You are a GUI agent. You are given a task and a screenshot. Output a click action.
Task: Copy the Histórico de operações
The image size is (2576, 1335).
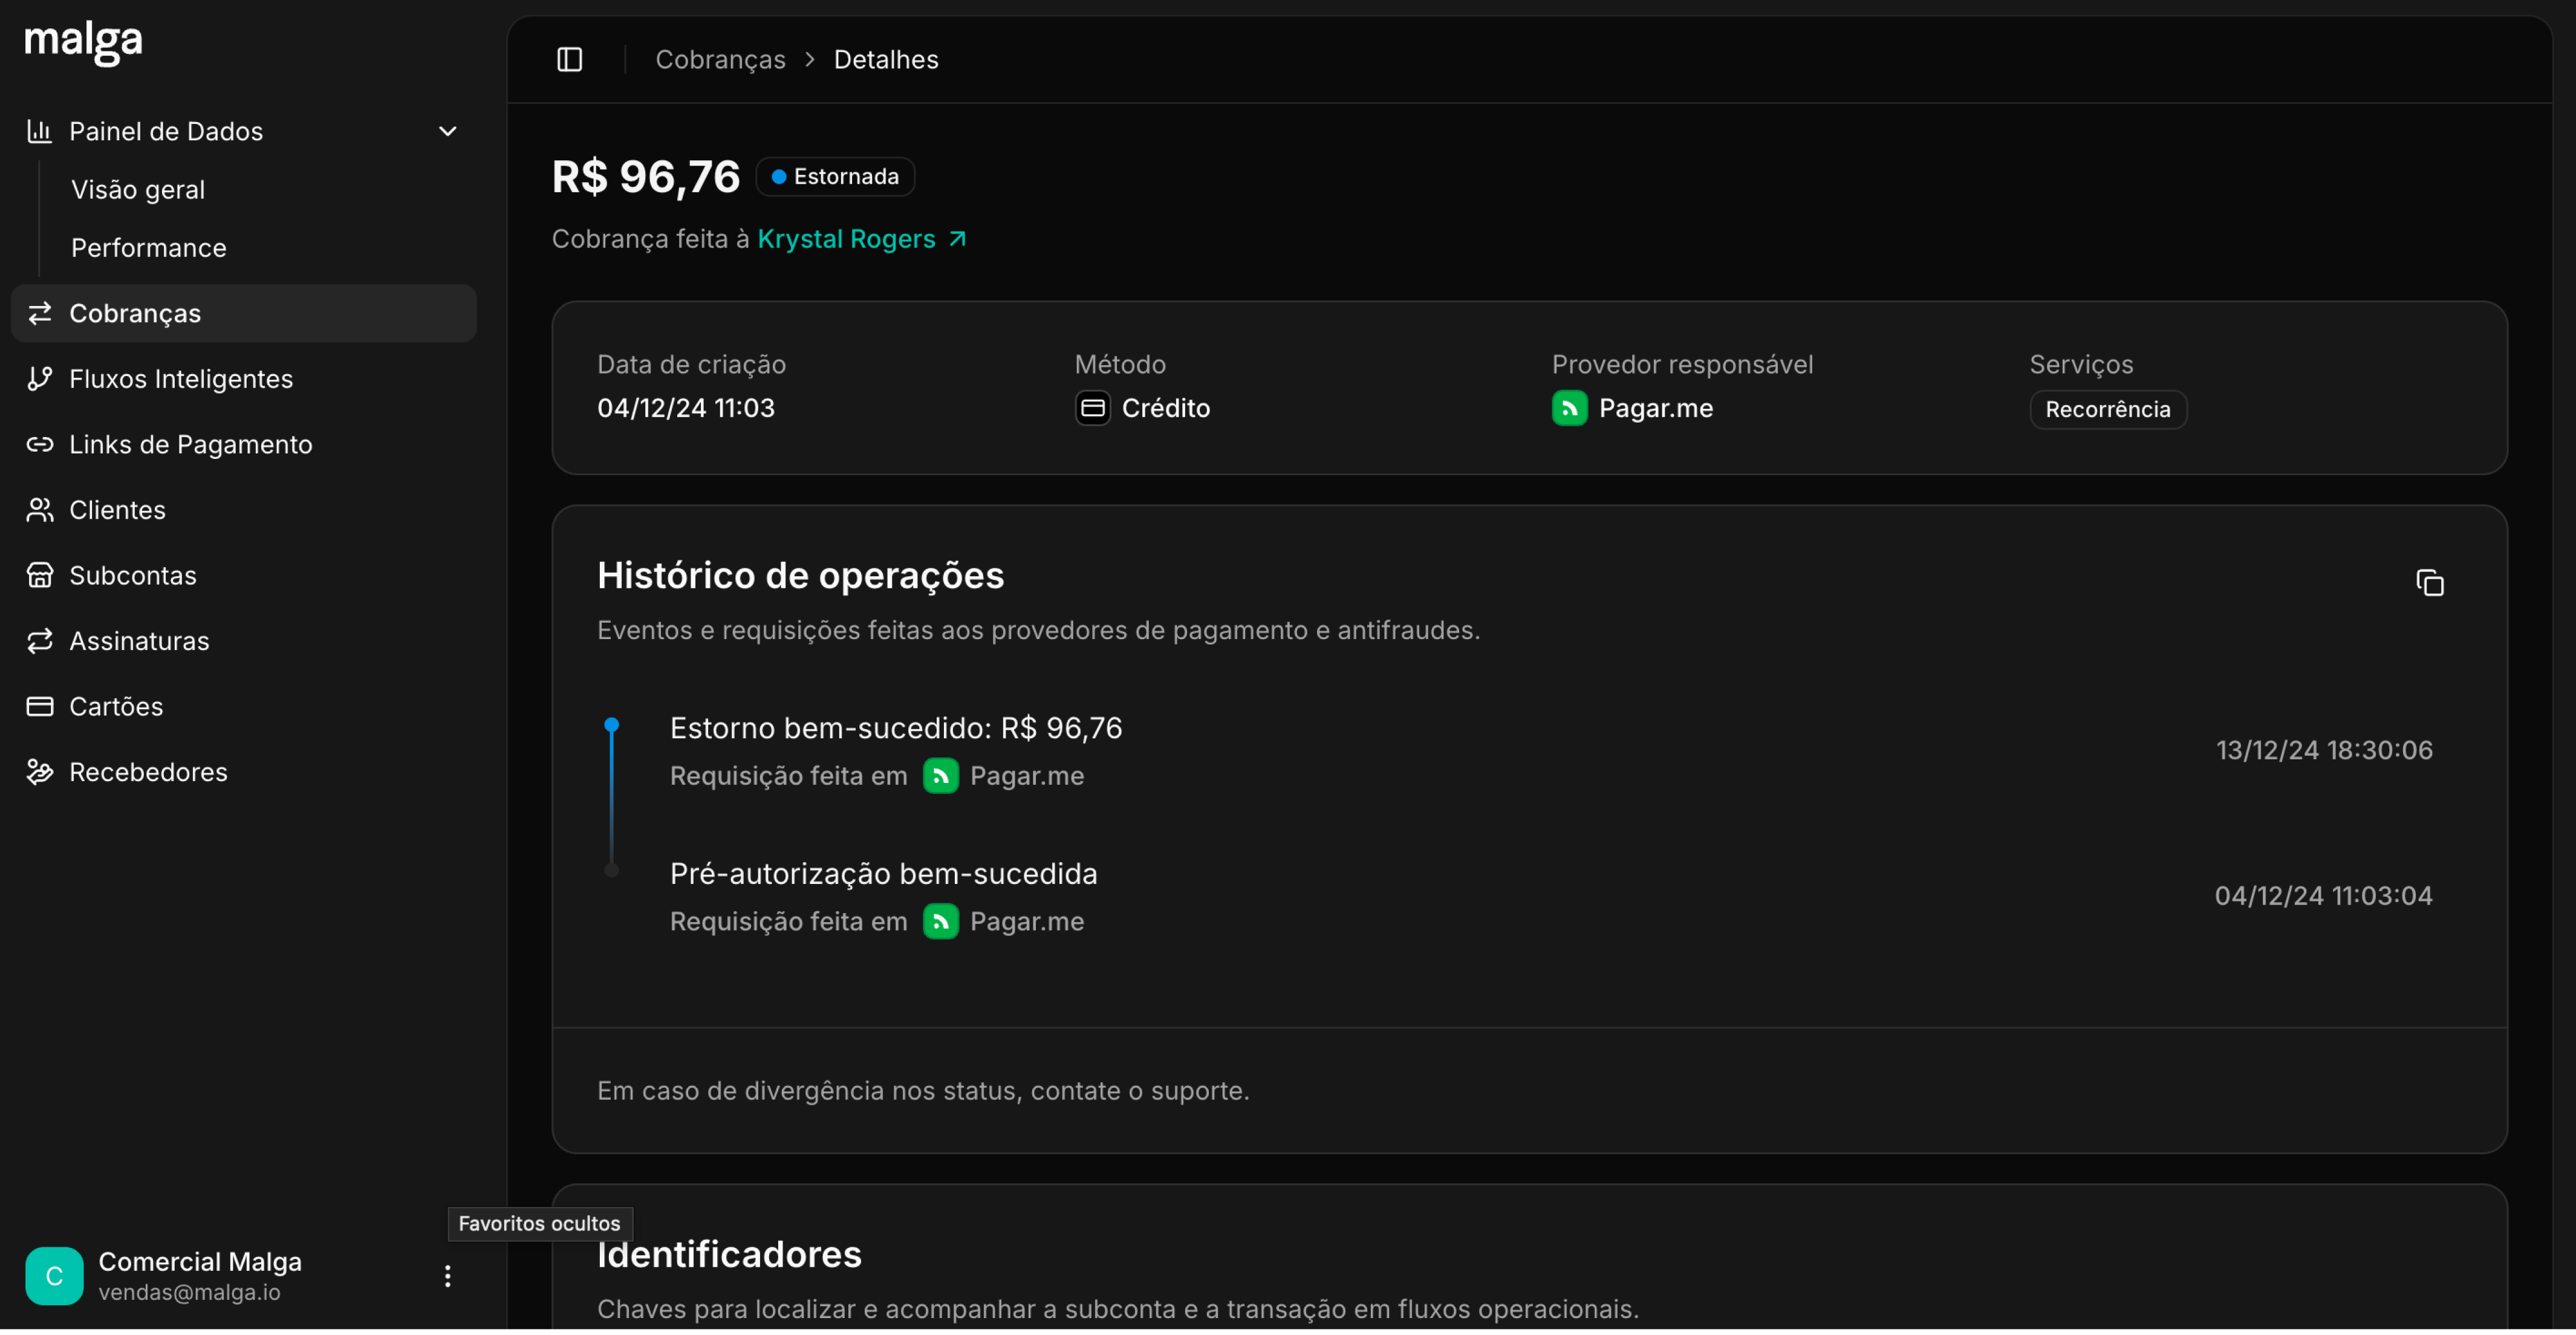pyautogui.click(x=2429, y=583)
